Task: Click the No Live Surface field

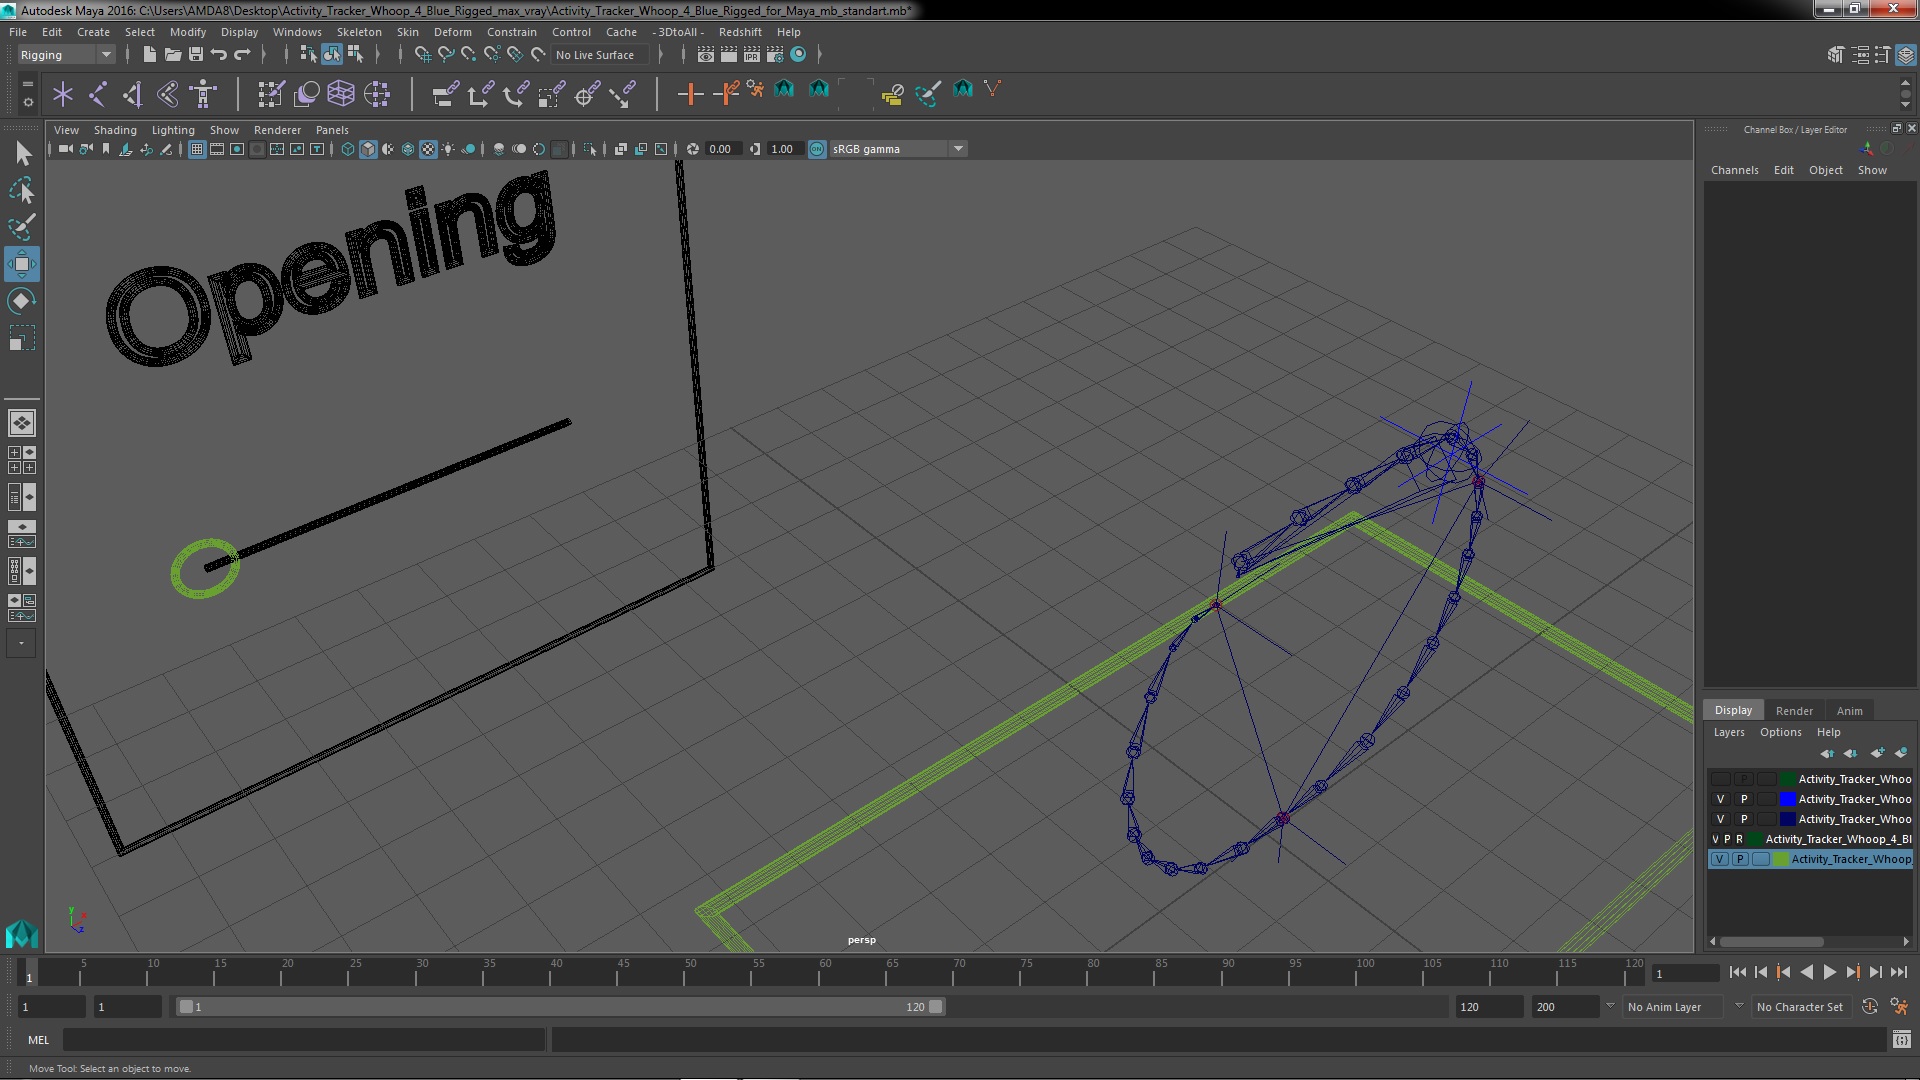Action: coord(598,55)
